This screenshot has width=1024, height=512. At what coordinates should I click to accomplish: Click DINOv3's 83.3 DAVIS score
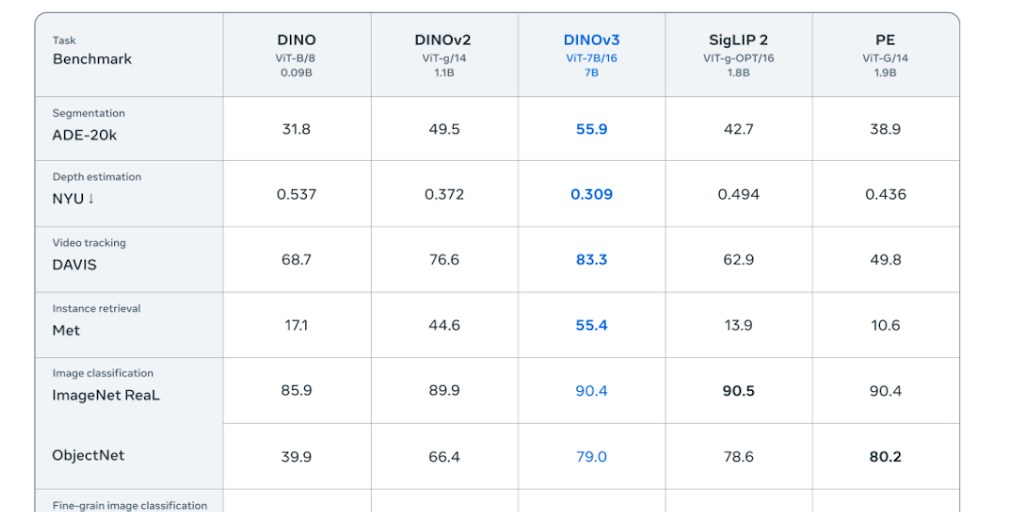591,260
